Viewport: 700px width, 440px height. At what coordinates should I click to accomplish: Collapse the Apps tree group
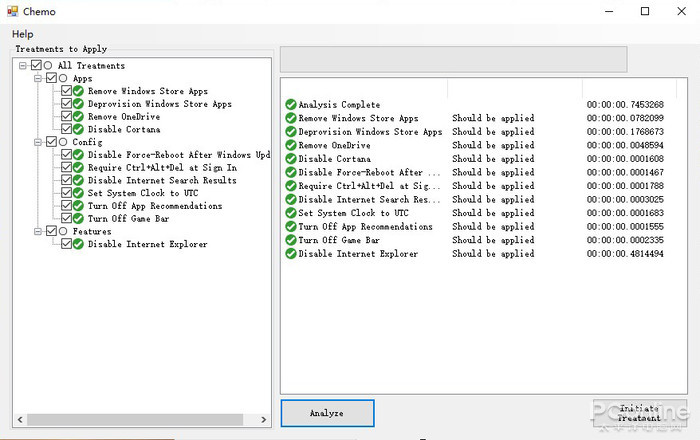tap(38, 78)
